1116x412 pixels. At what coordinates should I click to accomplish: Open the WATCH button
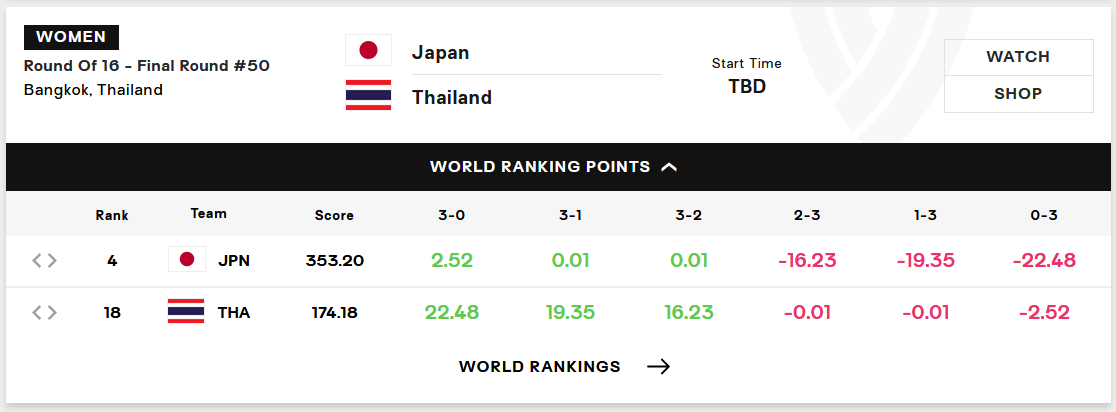(1018, 57)
